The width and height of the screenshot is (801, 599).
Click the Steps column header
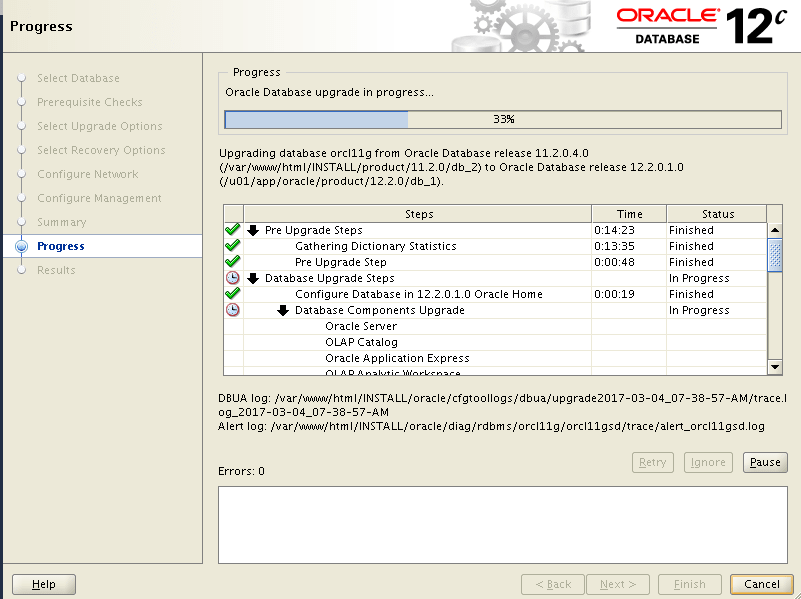click(418, 214)
